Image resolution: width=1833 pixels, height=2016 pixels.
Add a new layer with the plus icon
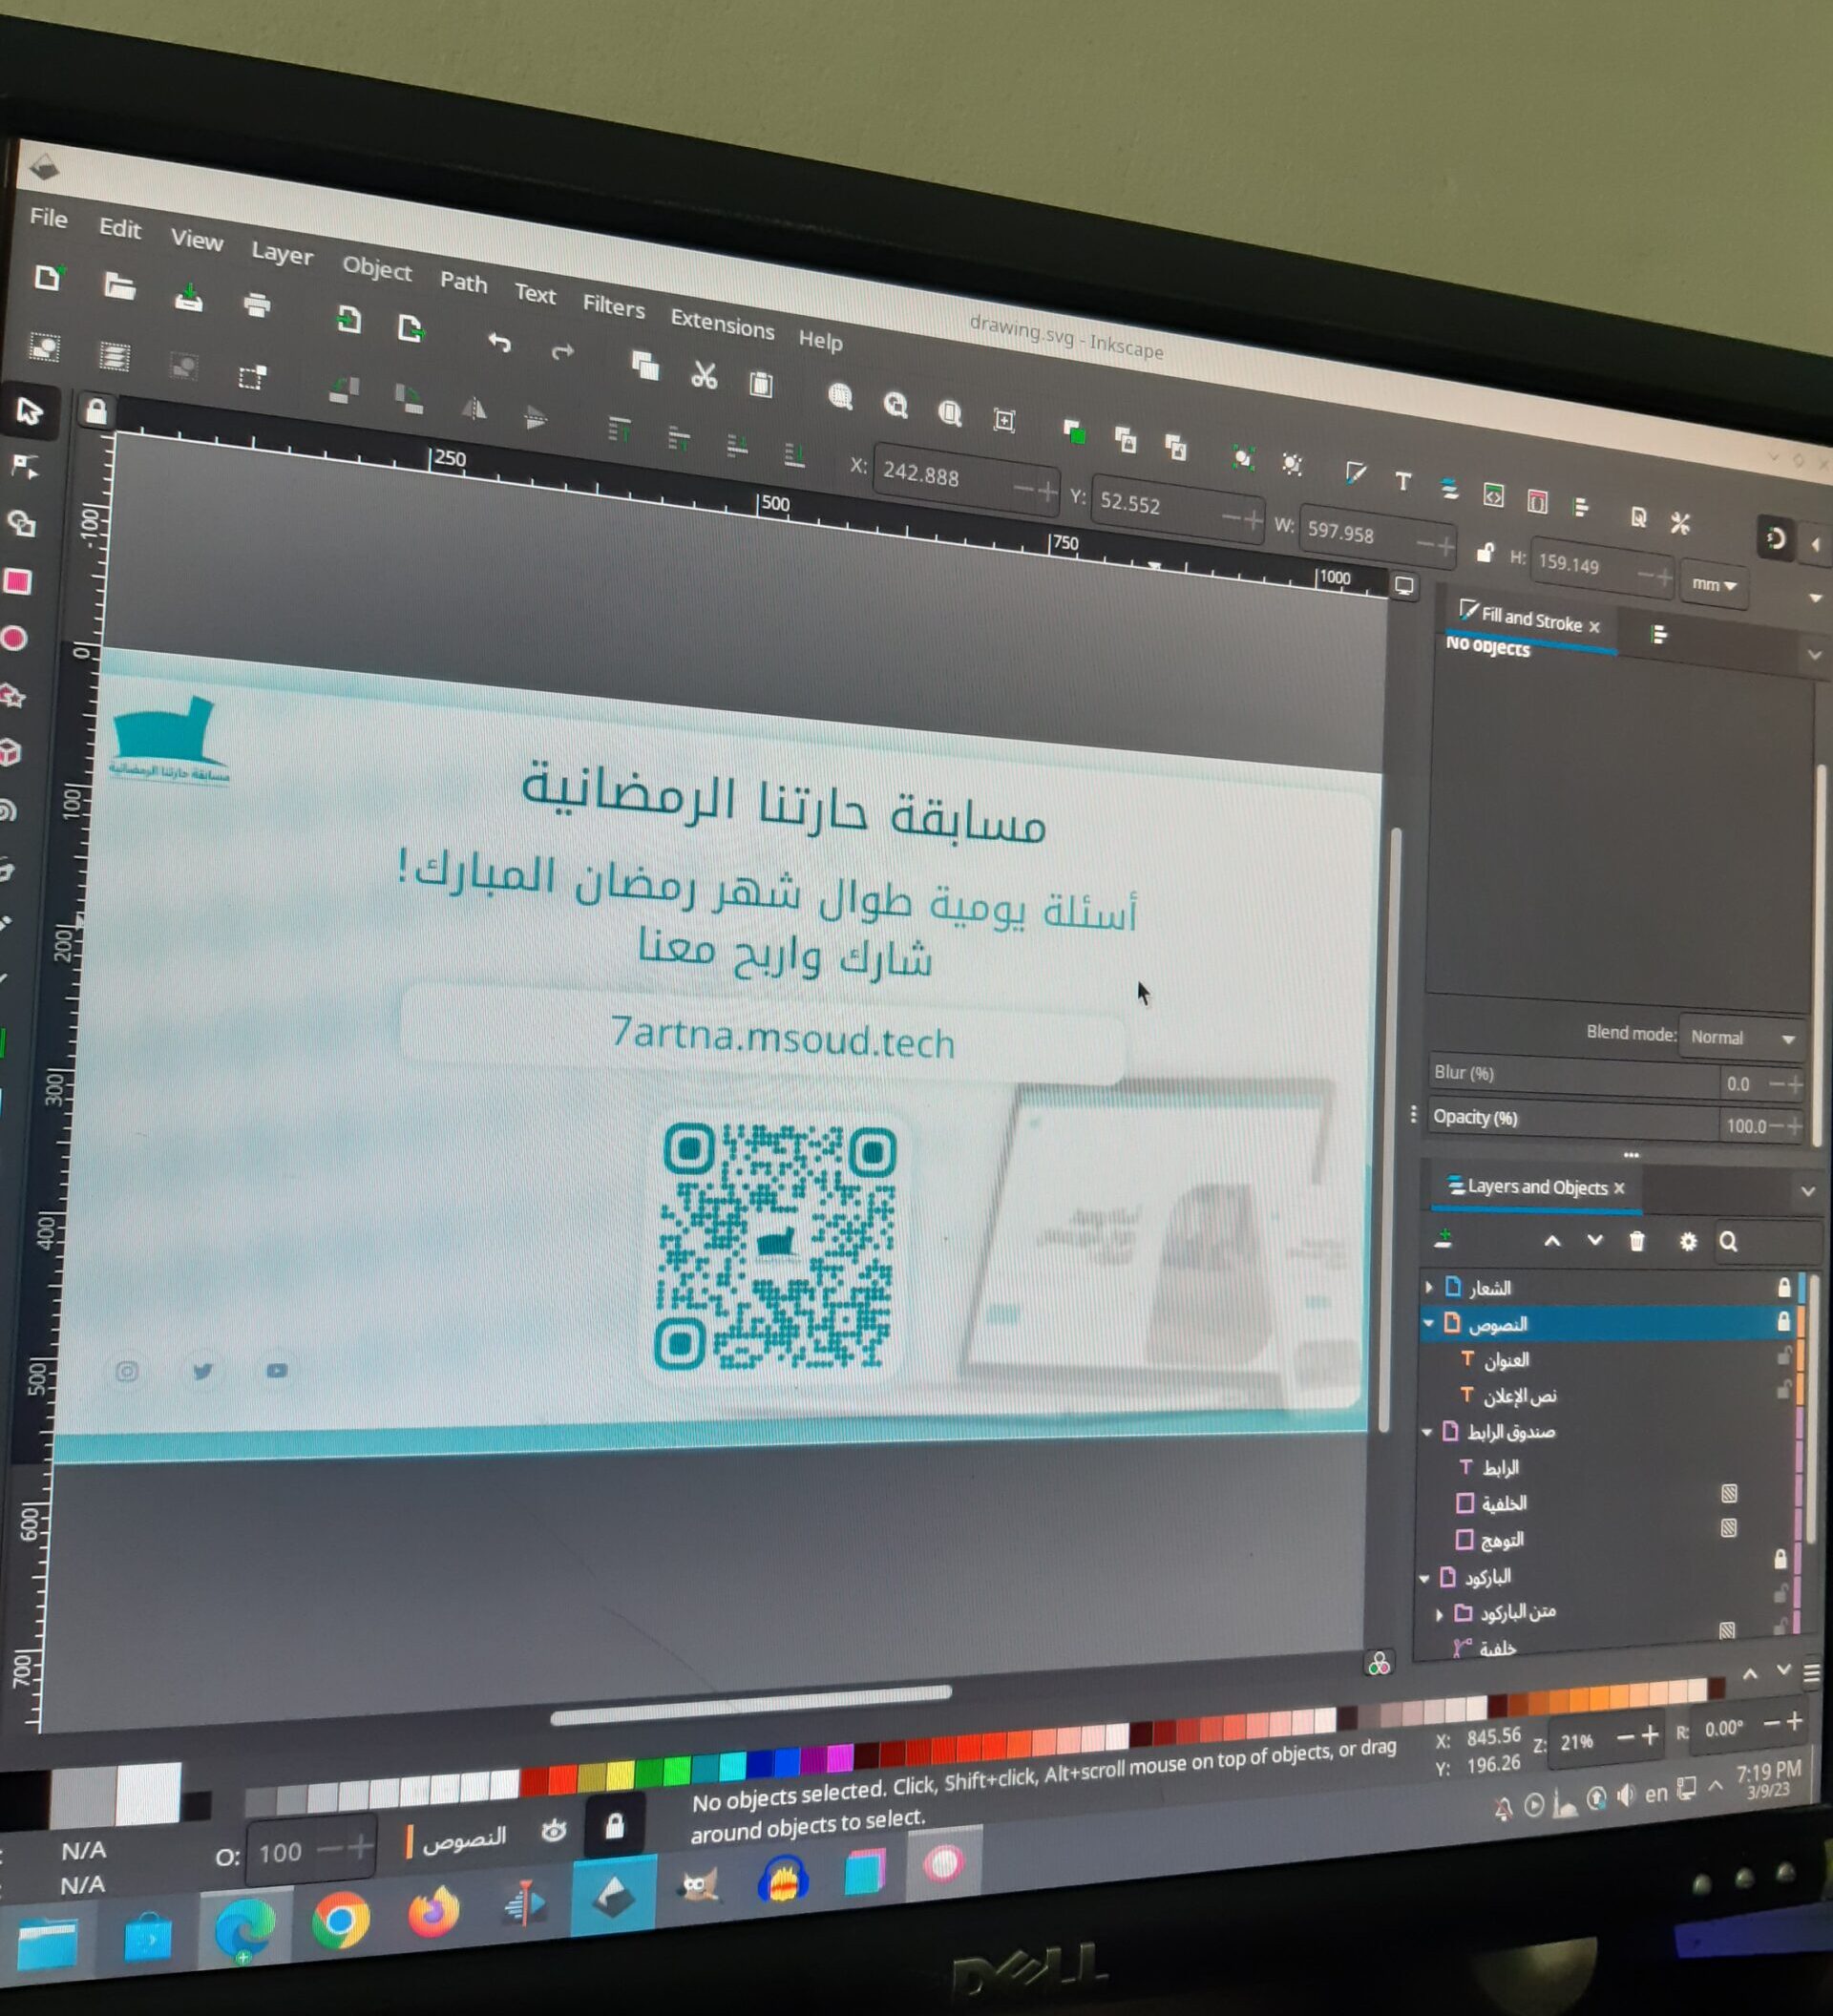tap(1443, 1239)
